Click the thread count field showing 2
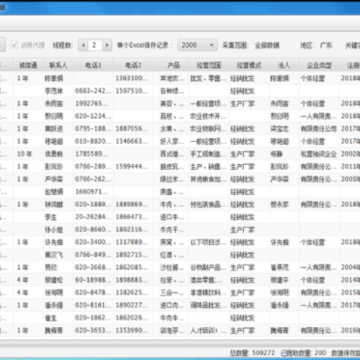Viewport: 360px width, 360px height. 95,45
